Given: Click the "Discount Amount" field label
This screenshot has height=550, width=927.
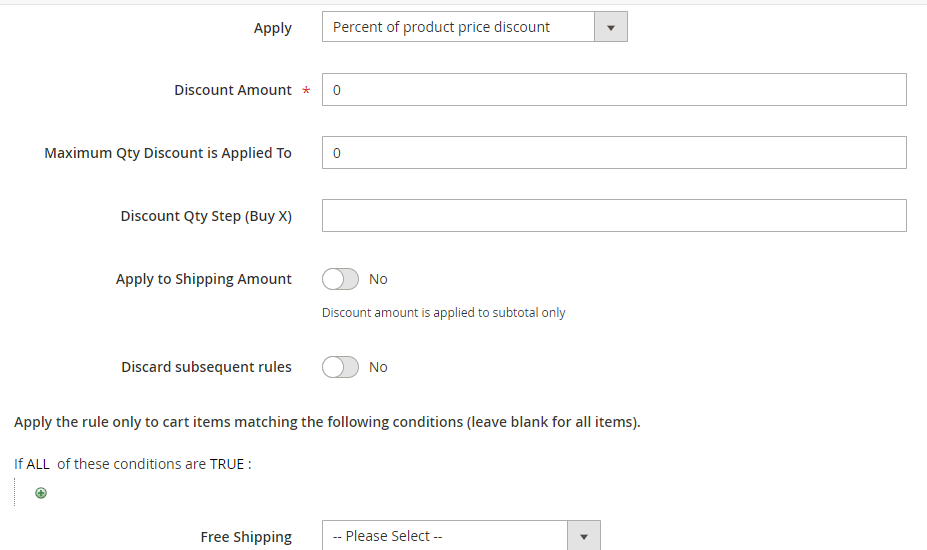Looking at the screenshot, I should [233, 90].
